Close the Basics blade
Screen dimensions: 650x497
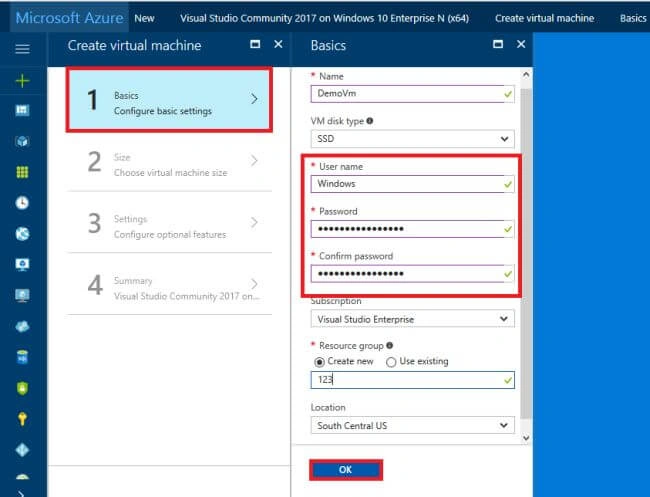tap(521, 44)
